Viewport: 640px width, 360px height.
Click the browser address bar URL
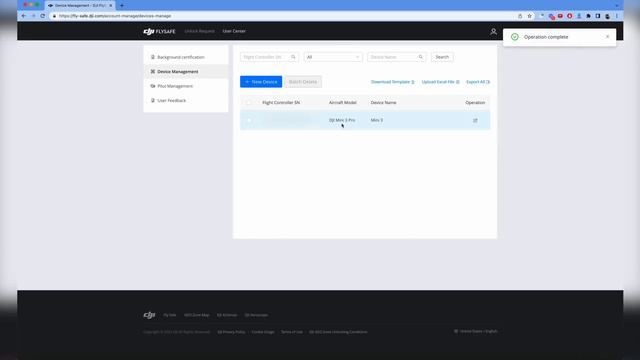pyautogui.click(x=115, y=16)
